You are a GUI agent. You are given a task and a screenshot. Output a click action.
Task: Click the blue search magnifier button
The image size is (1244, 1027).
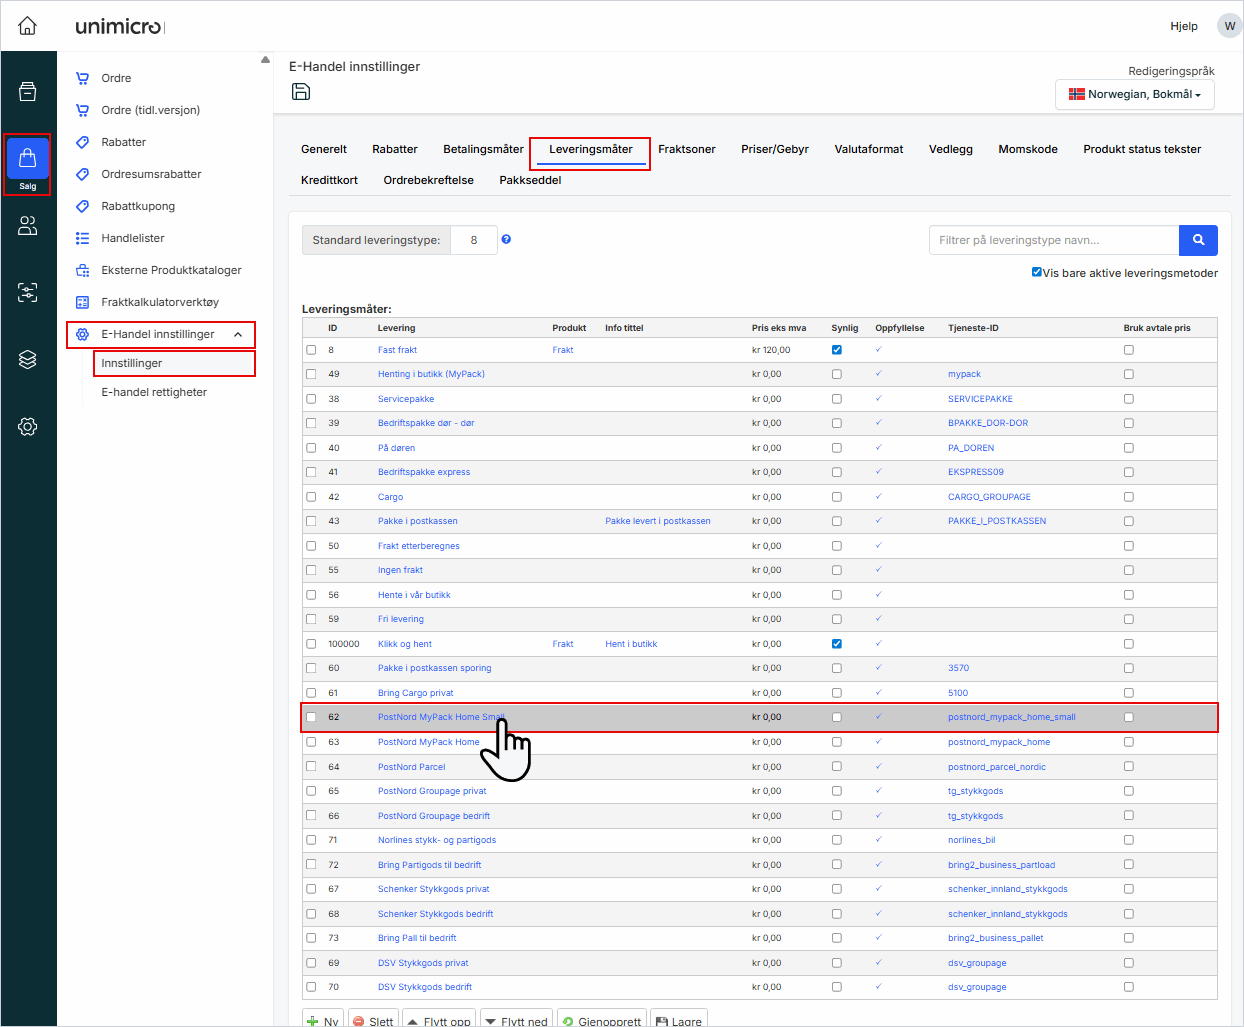1198,240
